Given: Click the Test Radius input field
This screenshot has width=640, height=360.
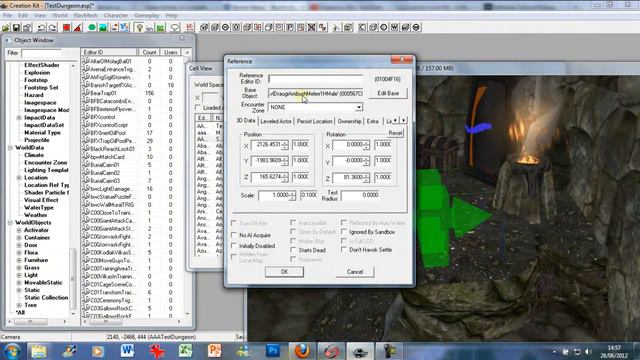Looking at the screenshot, I should tap(361, 196).
